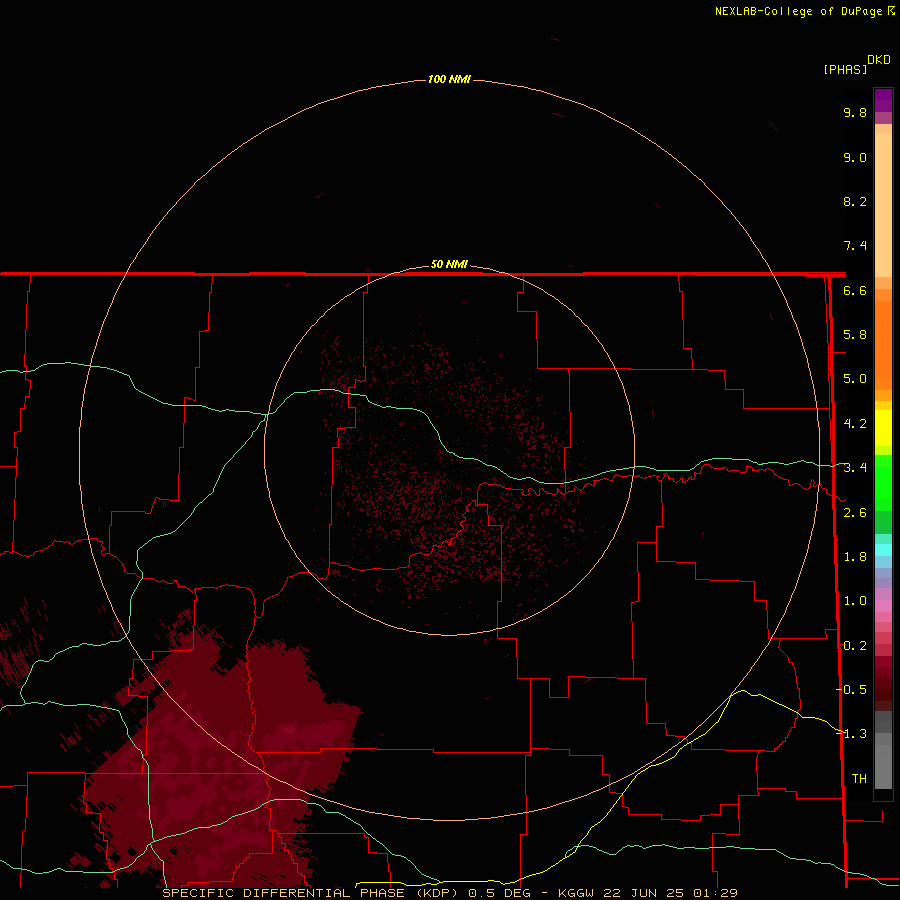Click the gray bottom segment of color bar

pyautogui.click(x=883, y=766)
